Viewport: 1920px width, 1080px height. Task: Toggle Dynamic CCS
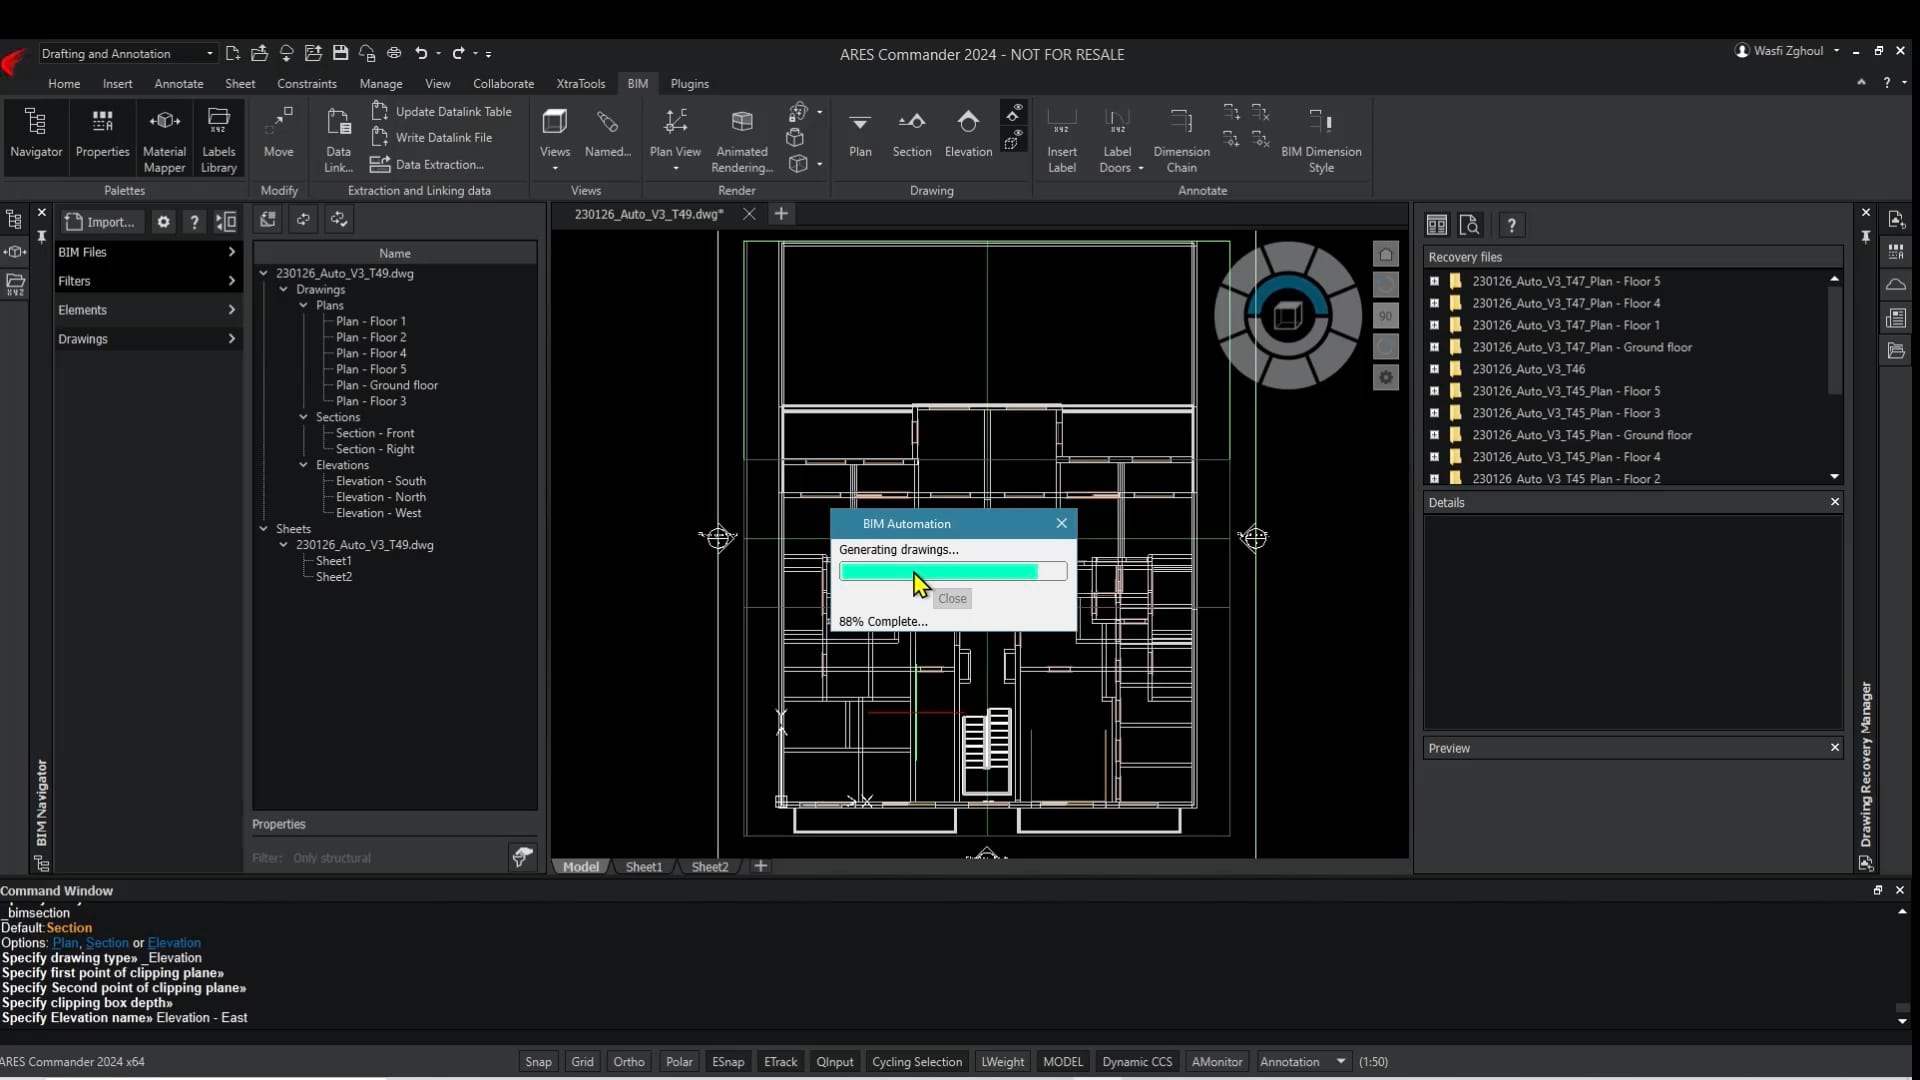(x=1137, y=1062)
